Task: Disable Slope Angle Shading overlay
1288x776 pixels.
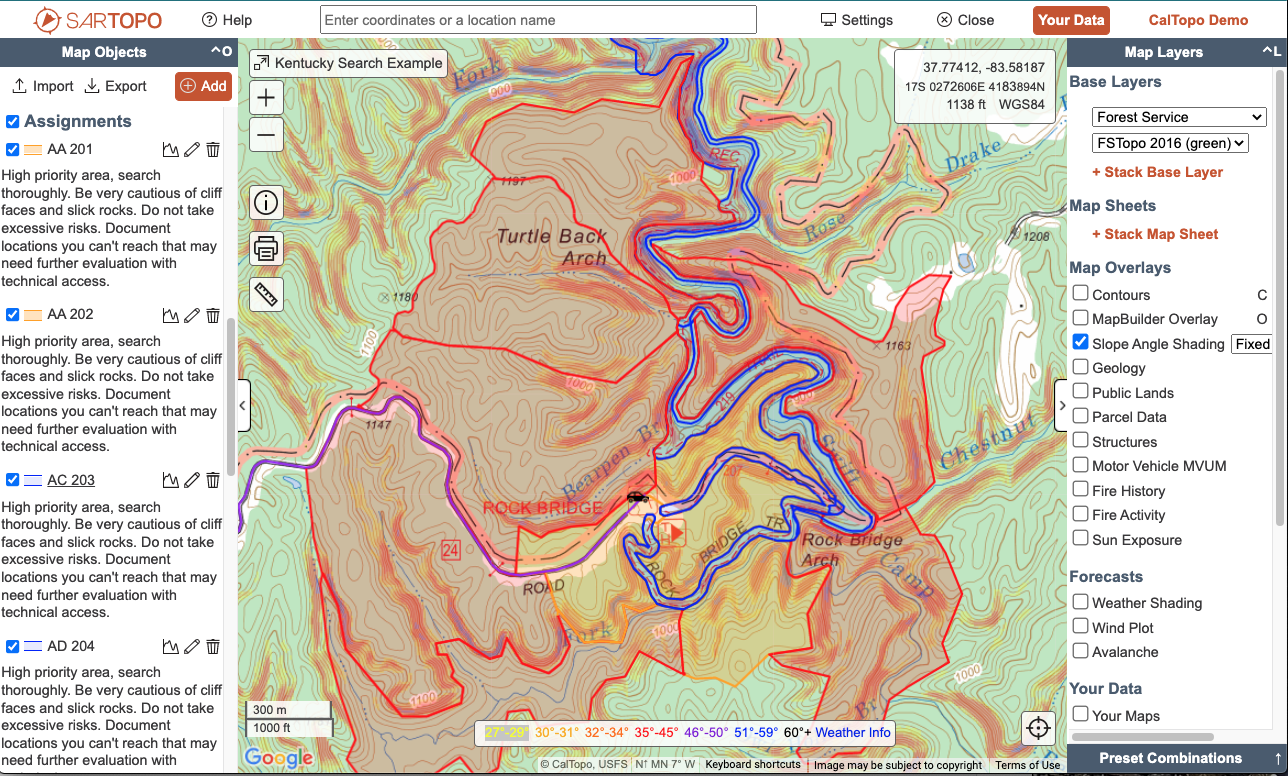Action: (1081, 342)
